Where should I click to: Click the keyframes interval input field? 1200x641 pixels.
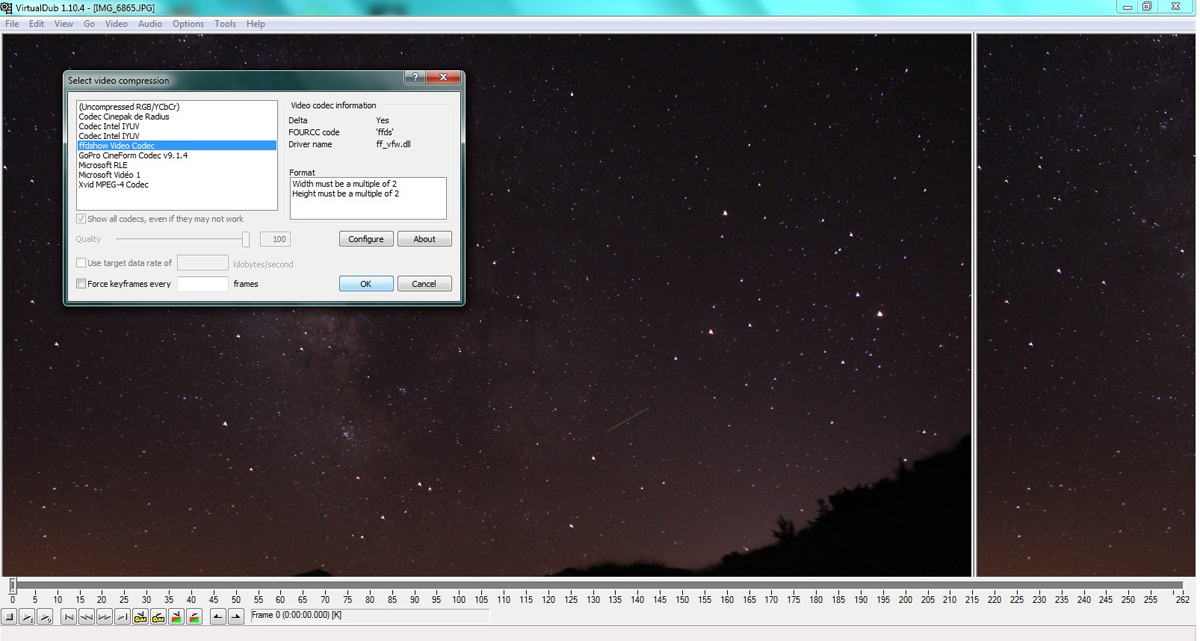point(203,284)
